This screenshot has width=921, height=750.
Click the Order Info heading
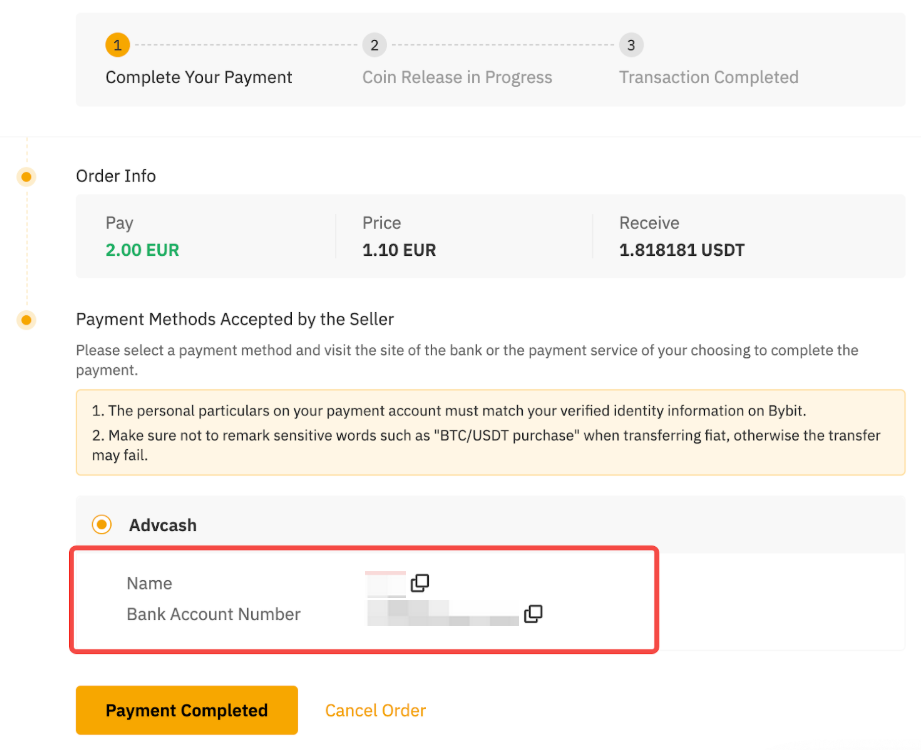click(x=116, y=176)
